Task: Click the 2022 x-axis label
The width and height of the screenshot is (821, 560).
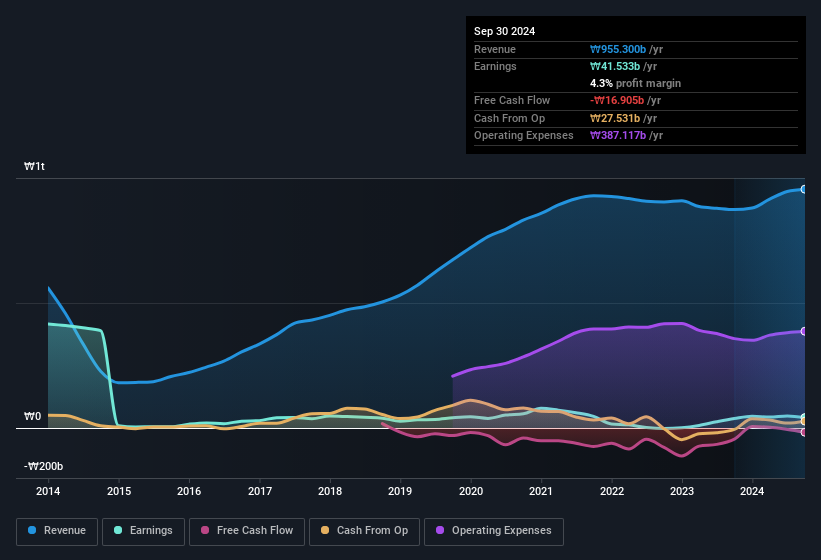Action: click(x=612, y=491)
